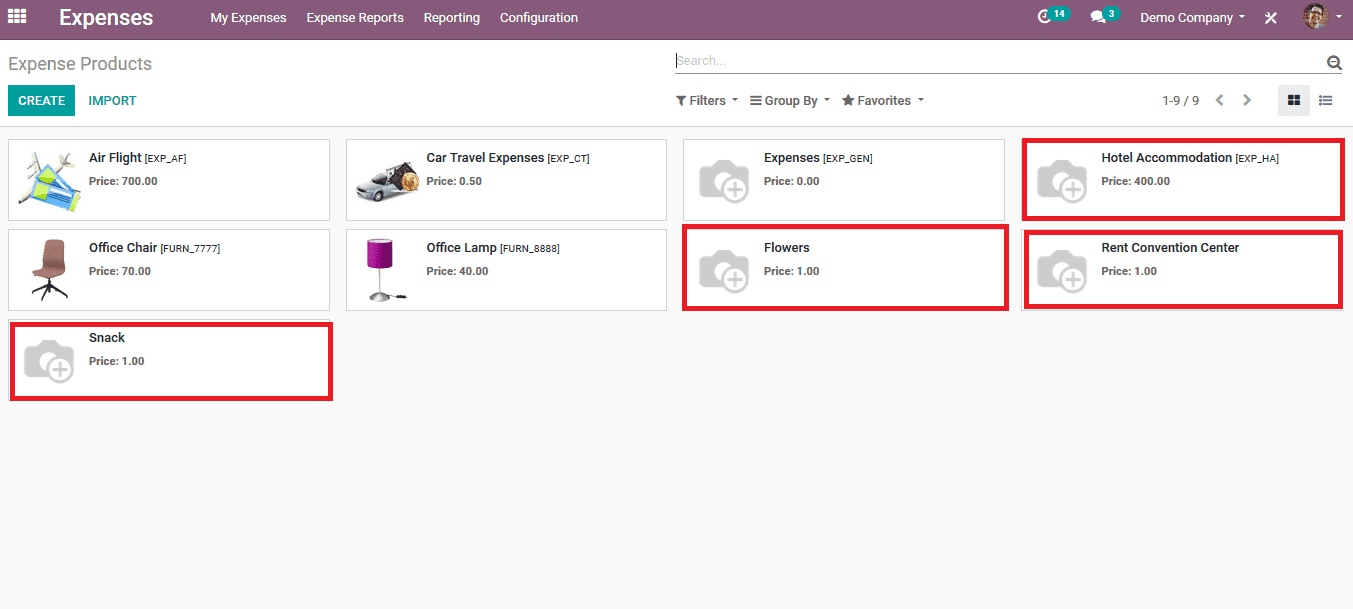Open Rent Convention Center product name

click(x=1170, y=248)
